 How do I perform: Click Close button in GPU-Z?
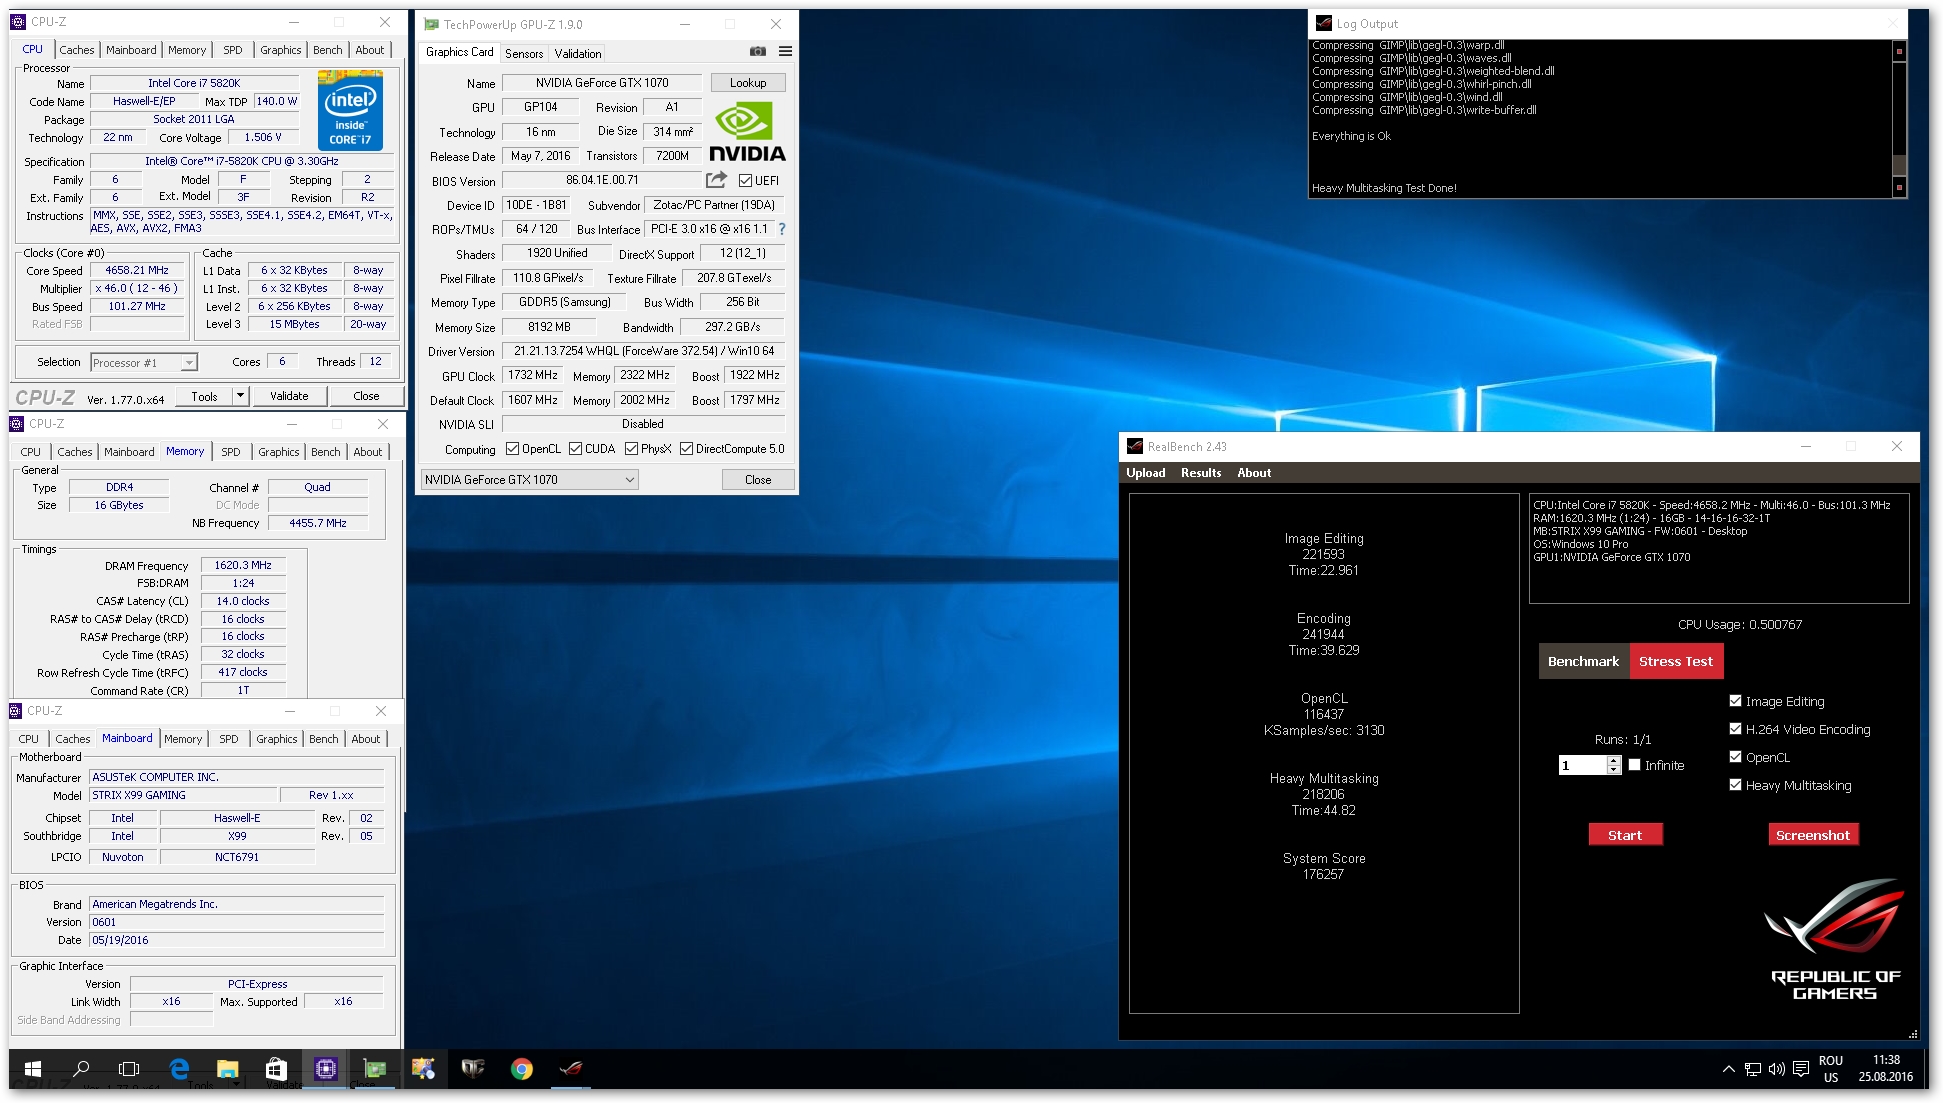tap(758, 480)
